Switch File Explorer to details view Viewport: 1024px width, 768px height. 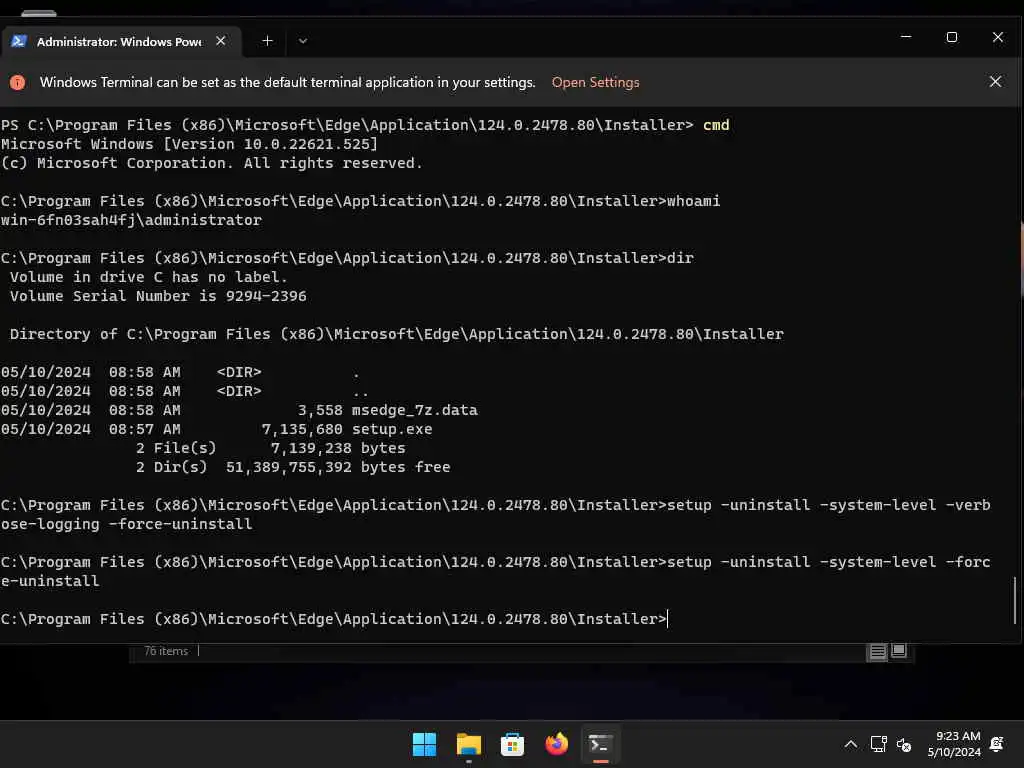coord(877,651)
